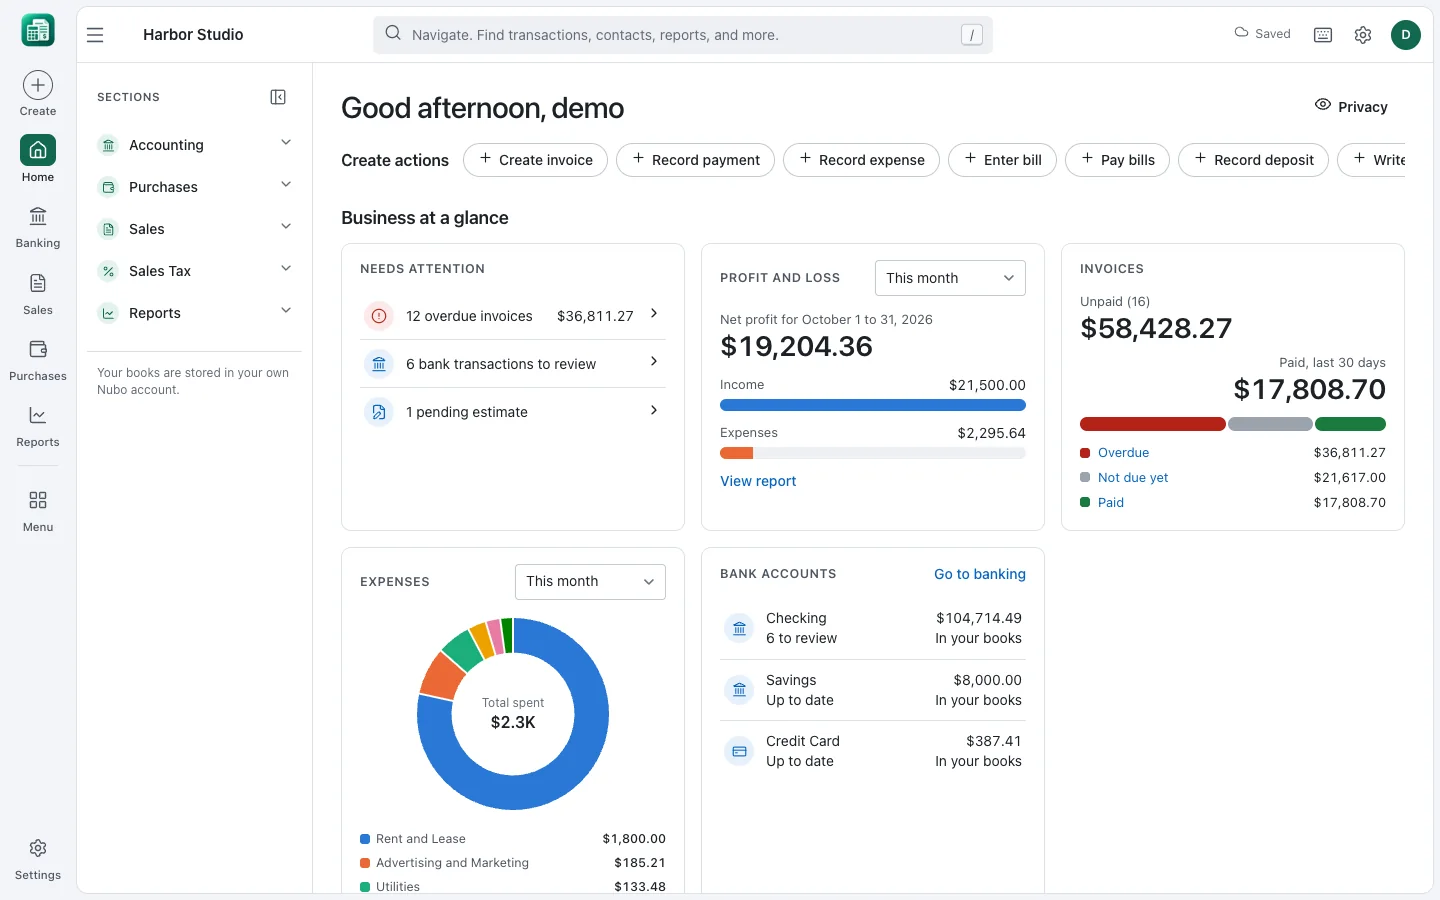Click the Checking account bank icon
Screen dimensions: 1440x900
point(739,628)
